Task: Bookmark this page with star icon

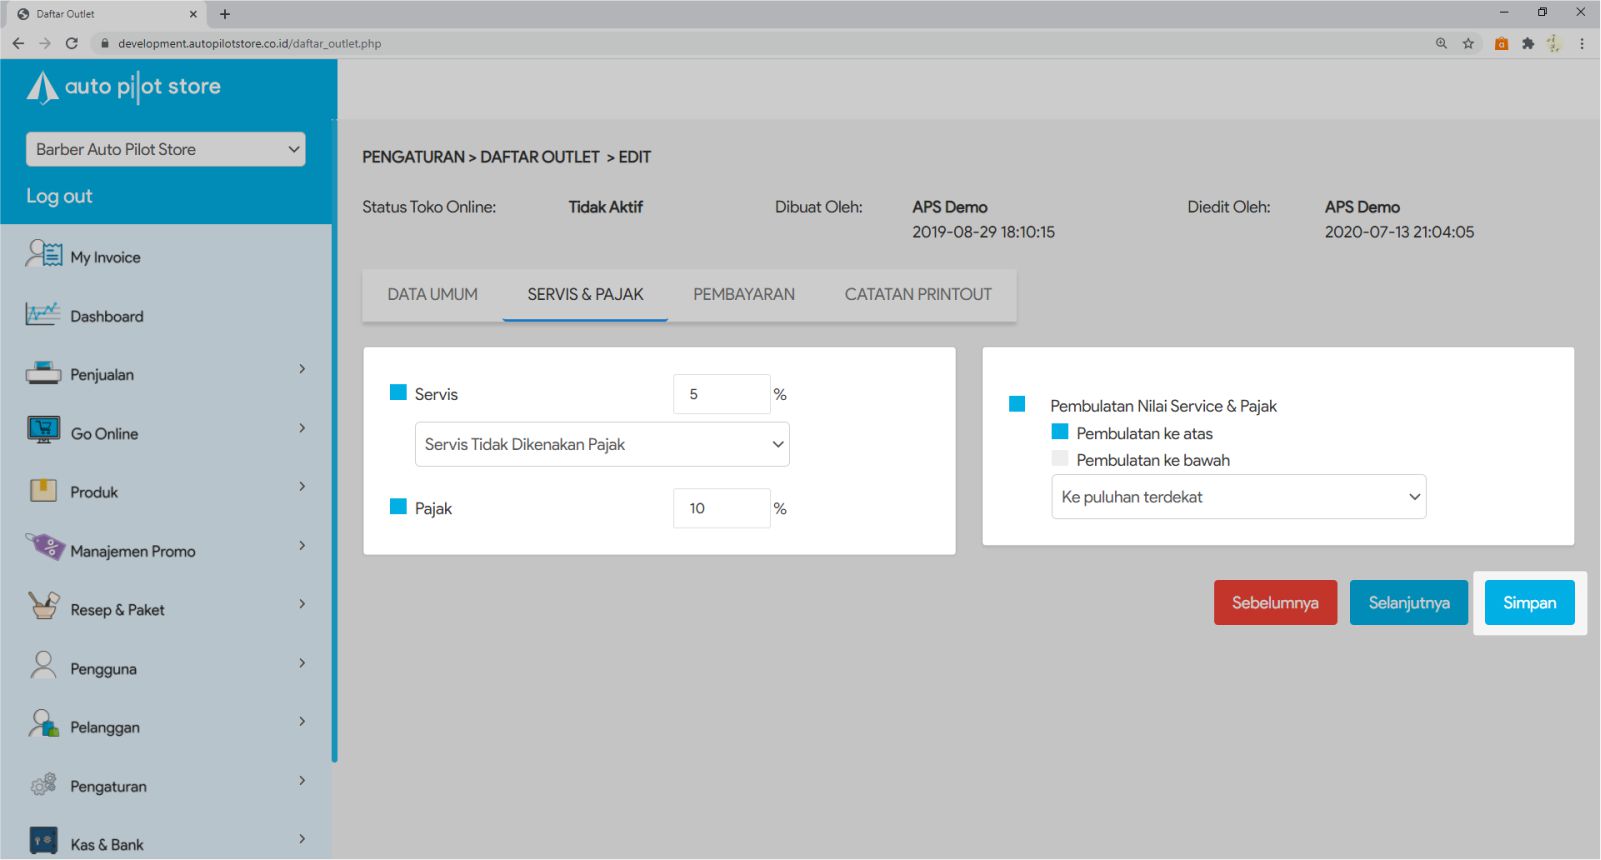Action: click(x=1468, y=43)
